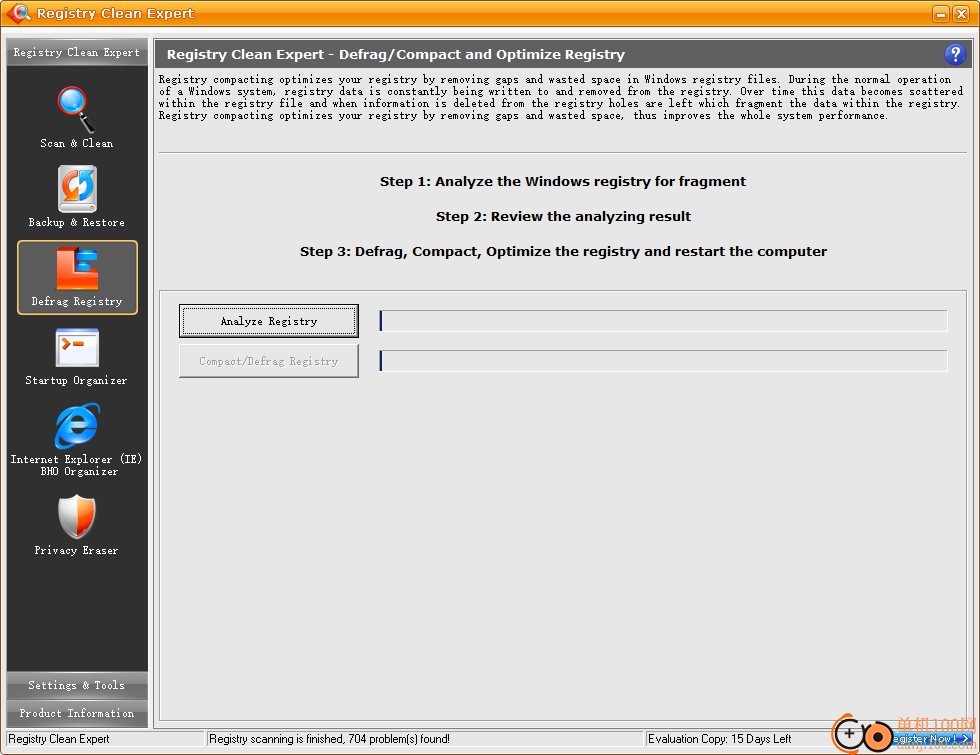Click the 'Step 1: Analyze the Windows registry' text
This screenshot has height=755, width=980.
click(562, 182)
